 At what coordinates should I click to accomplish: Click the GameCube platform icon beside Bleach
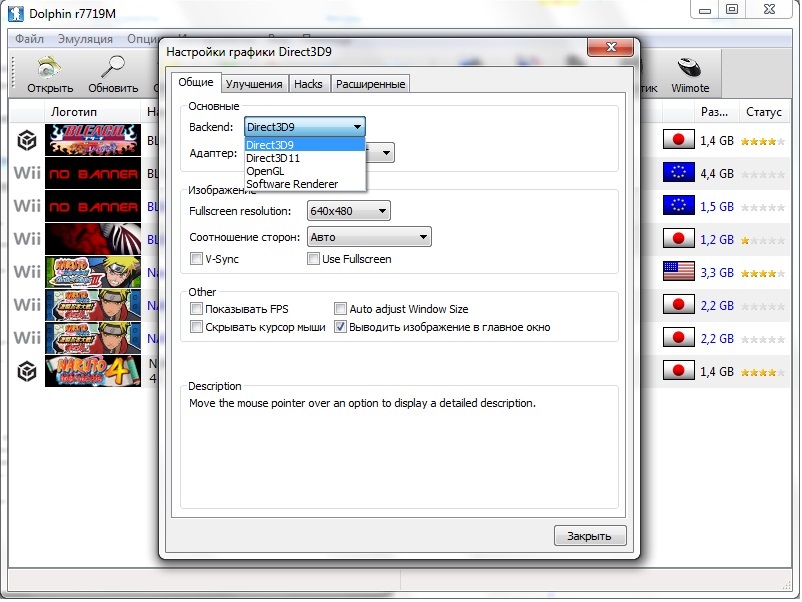[x=27, y=140]
